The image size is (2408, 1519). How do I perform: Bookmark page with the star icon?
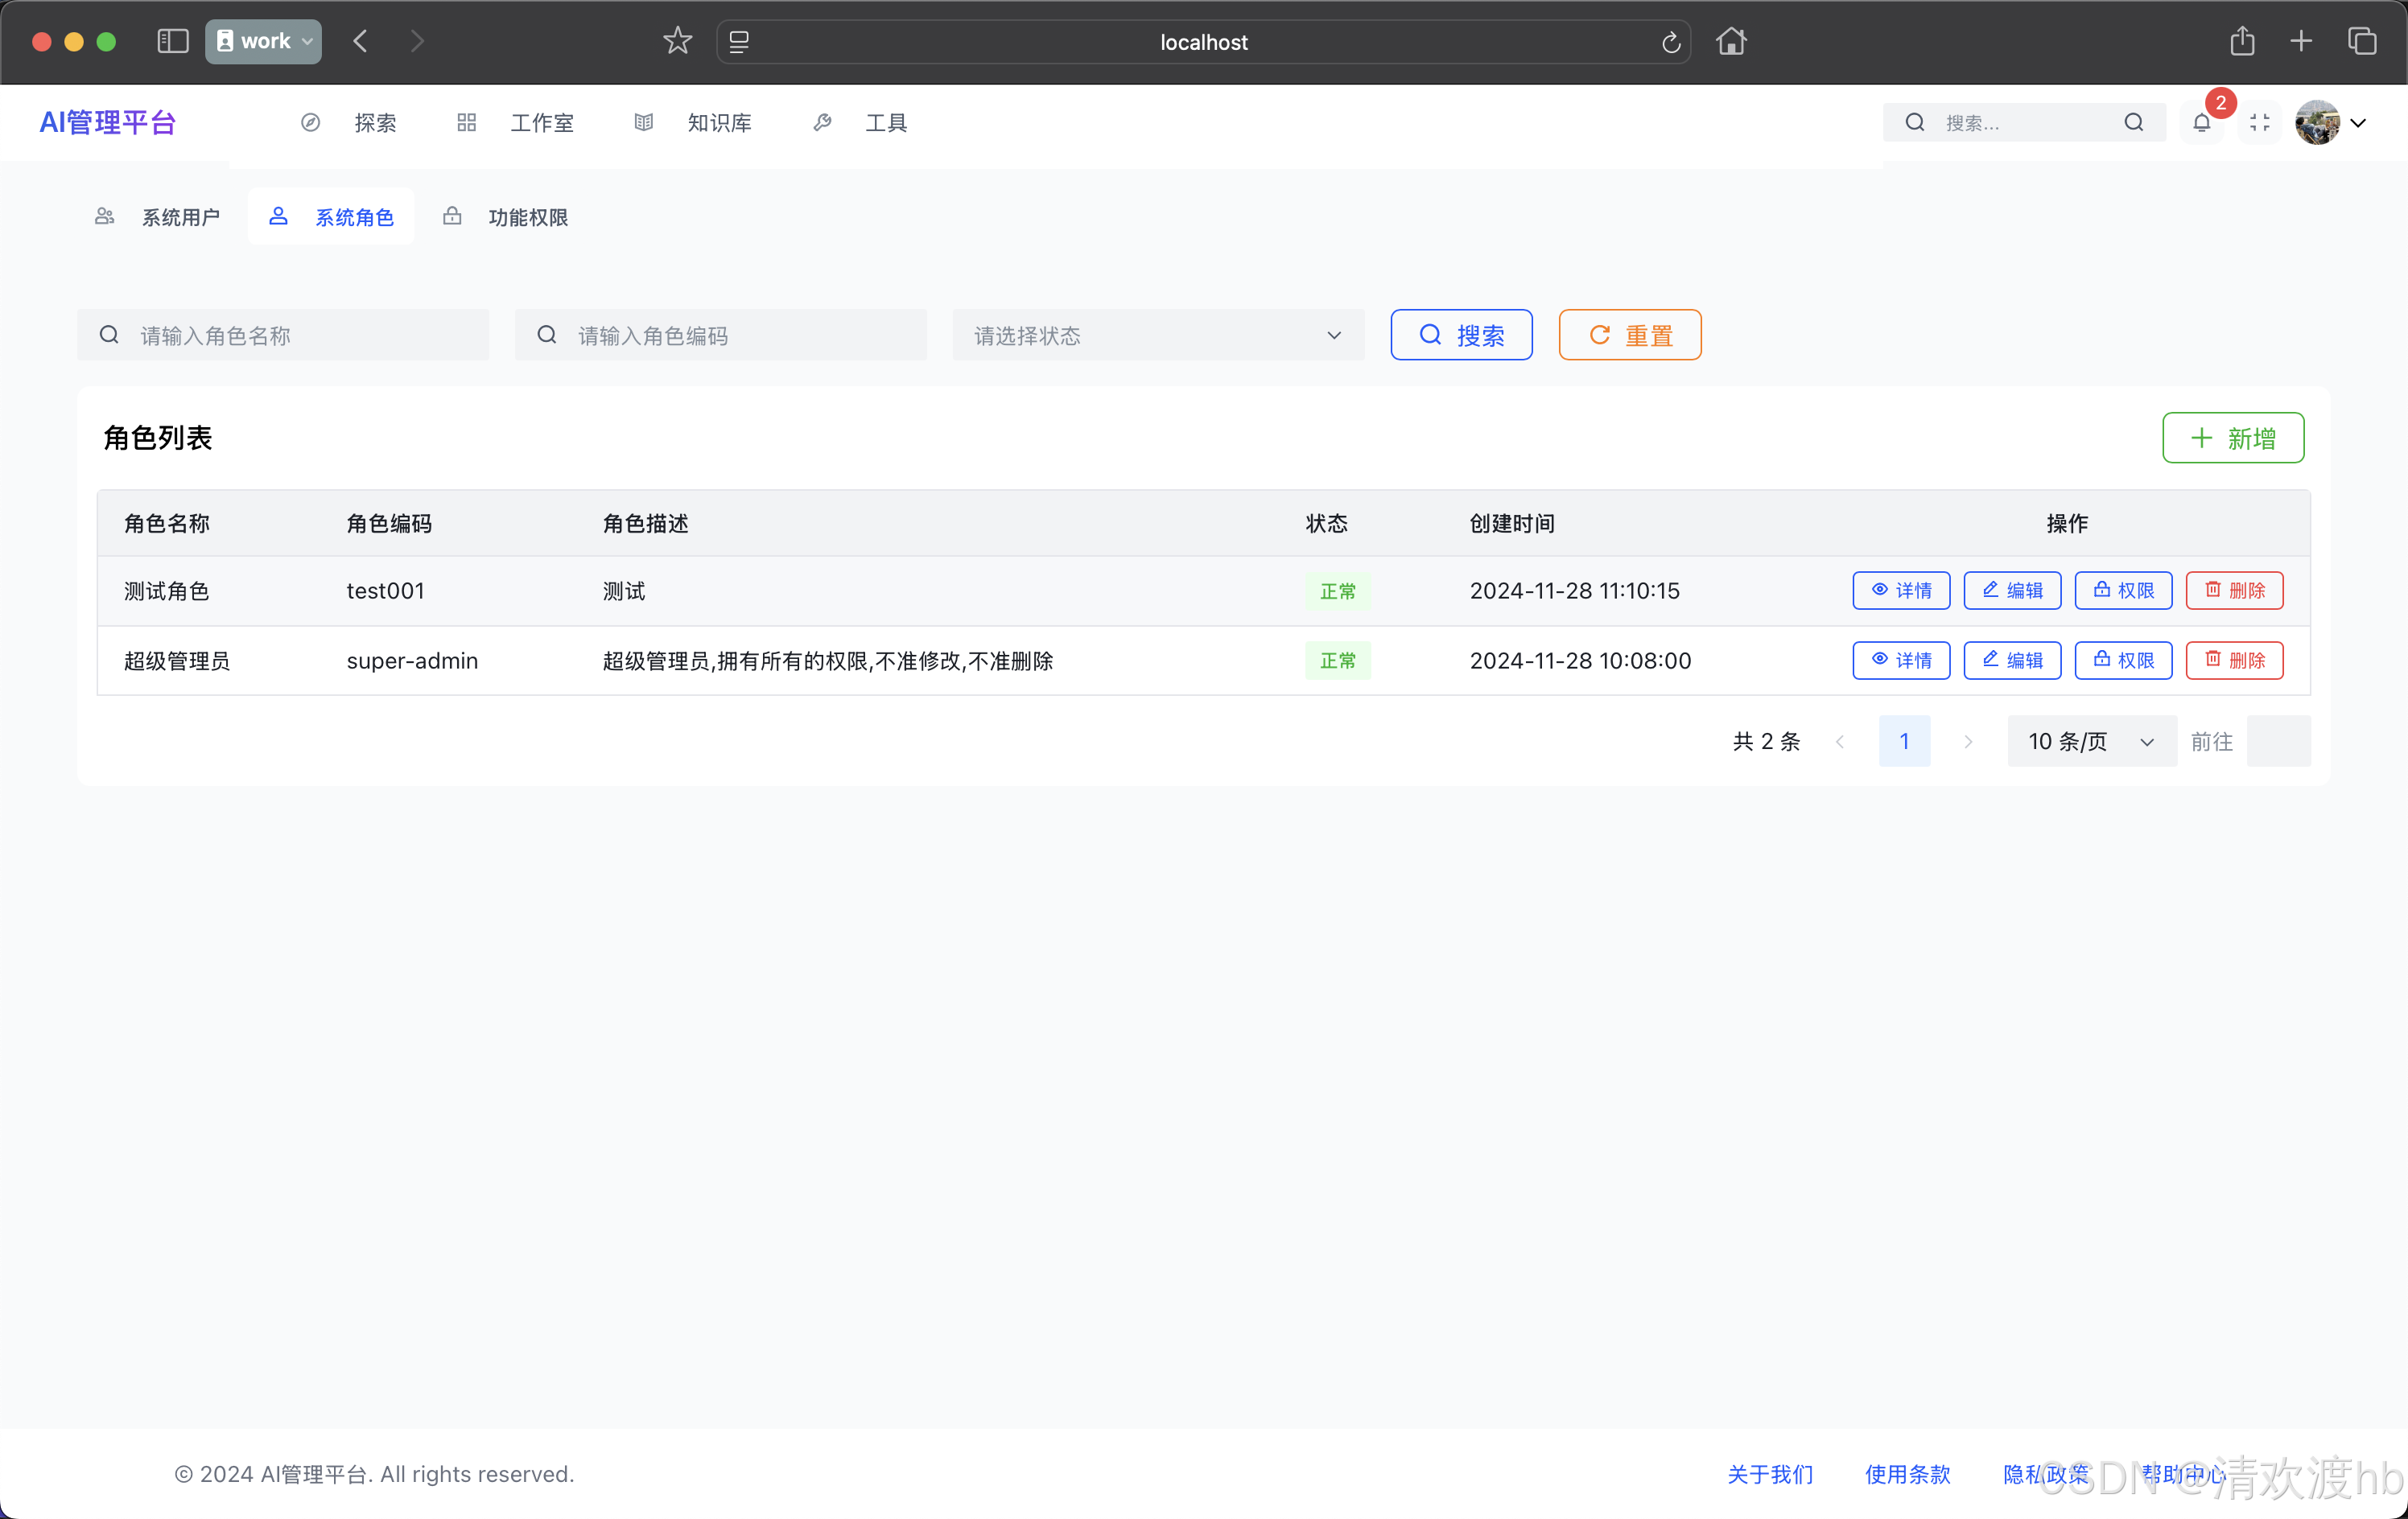677,41
